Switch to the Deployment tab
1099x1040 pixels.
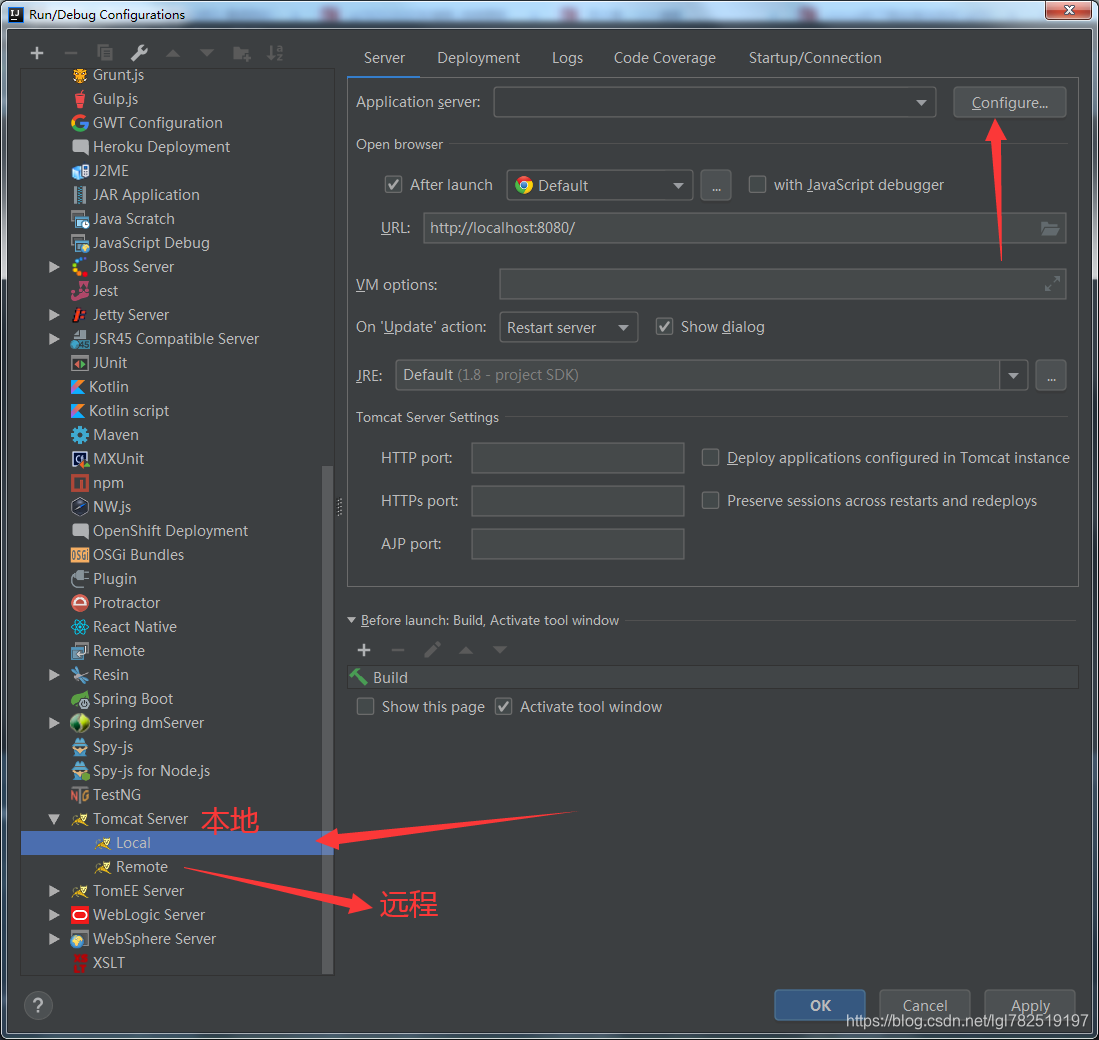coord(478,57)
